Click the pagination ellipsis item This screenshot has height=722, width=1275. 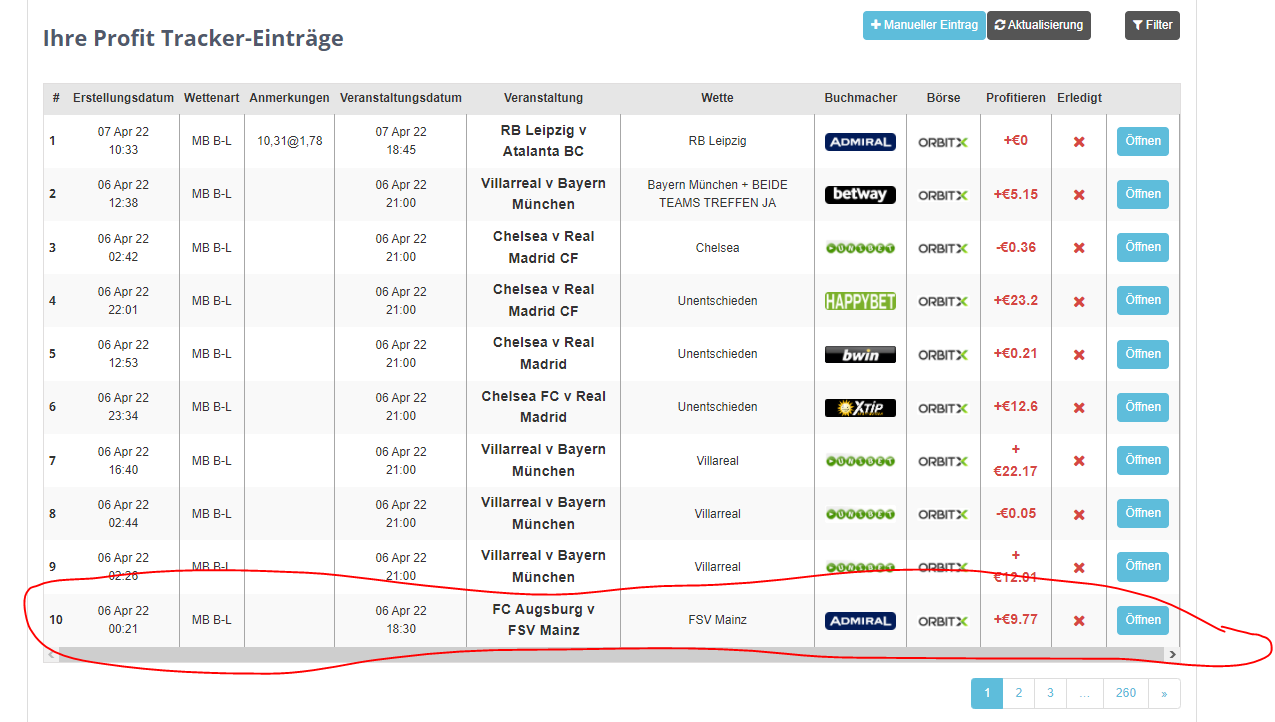pos(1085,693)
